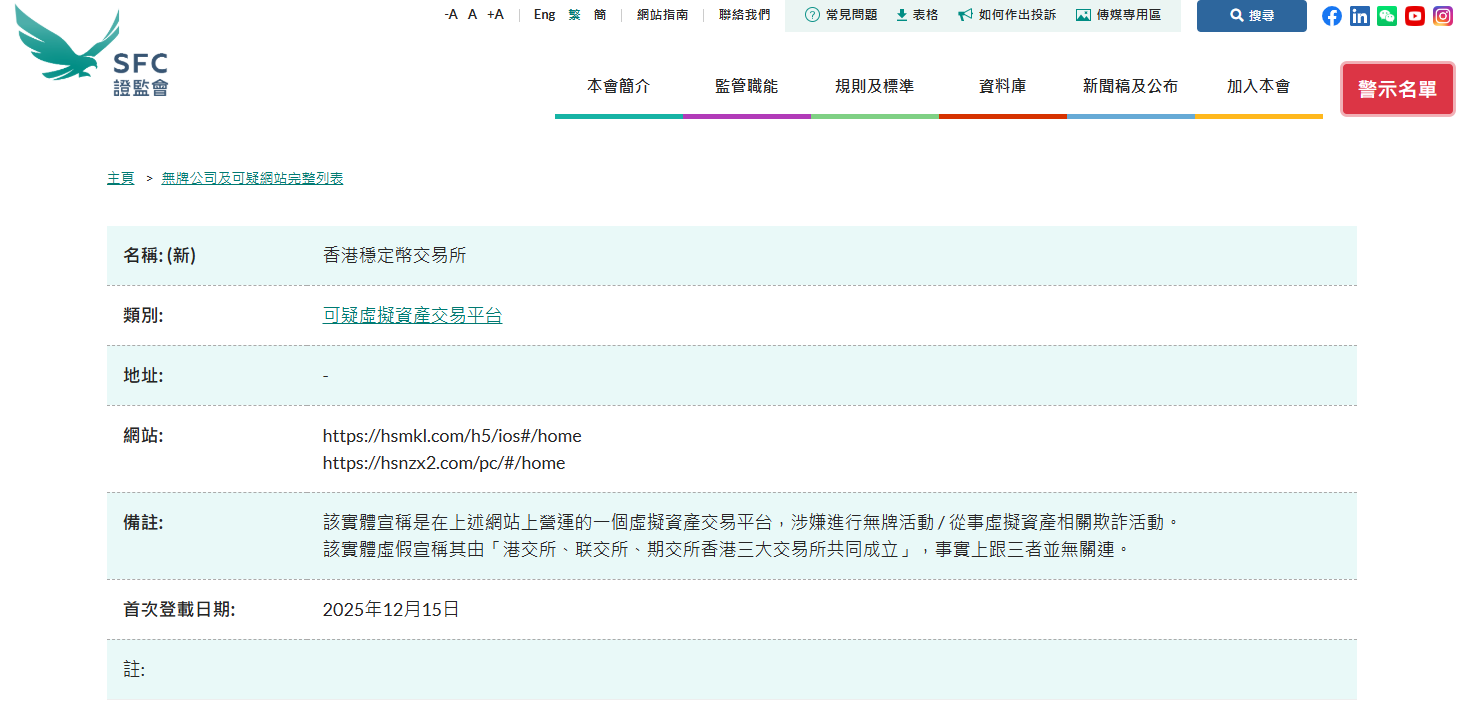The height and width of the screenshot is (710, 1460).
Task: Open the SFC YouTube channel icon
Action: point(1414,16)
